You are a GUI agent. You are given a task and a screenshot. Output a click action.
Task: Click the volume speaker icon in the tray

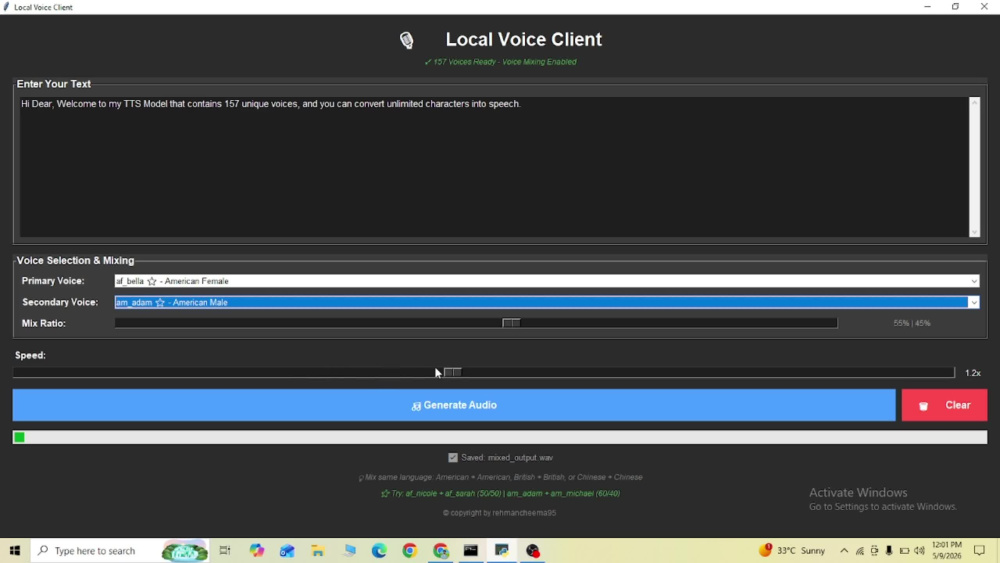point(919,551)
